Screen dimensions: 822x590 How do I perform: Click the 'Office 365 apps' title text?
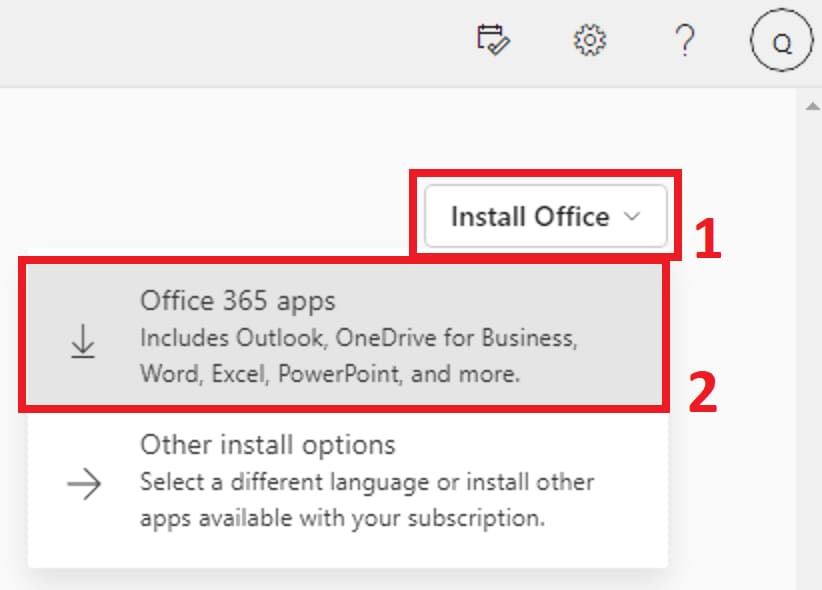(238, 301)
